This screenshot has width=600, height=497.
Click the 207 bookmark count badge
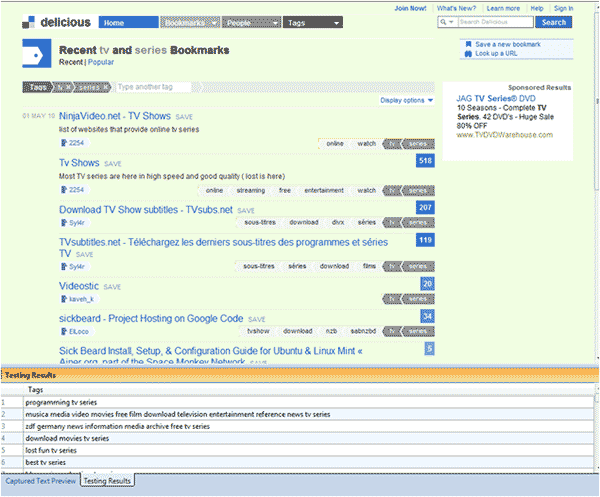pyautogui.click(x=425, y=208)
